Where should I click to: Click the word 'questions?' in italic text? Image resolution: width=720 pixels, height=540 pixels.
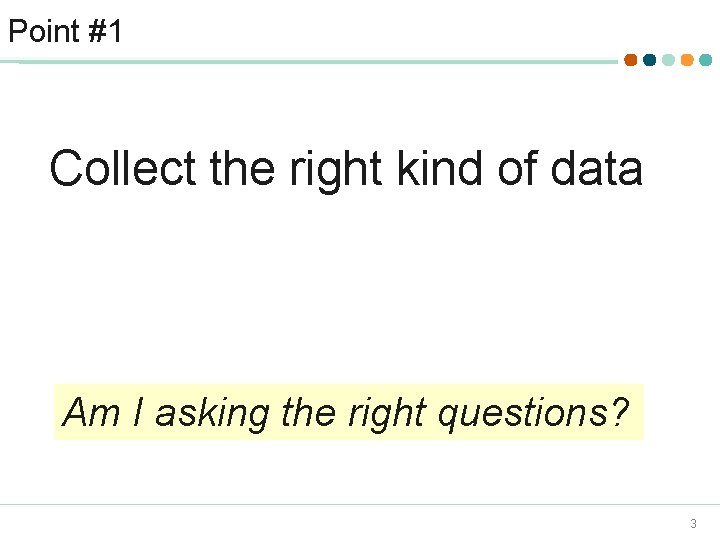[x=533, y=414]
